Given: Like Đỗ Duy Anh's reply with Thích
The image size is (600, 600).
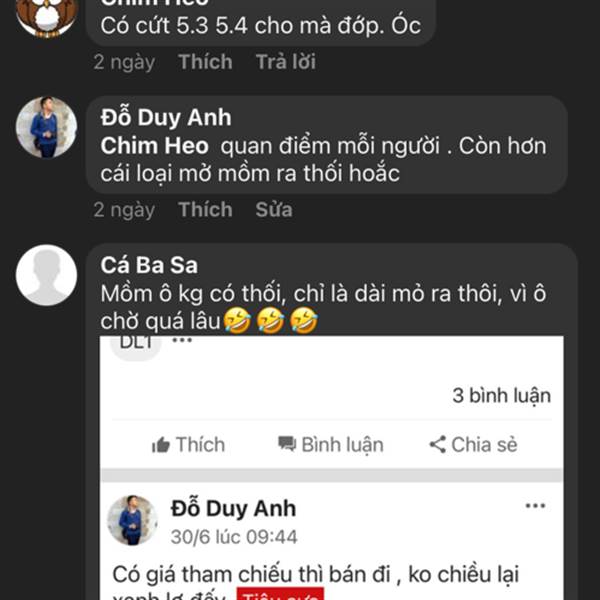Looking at the screenshot, I should pos(205,209).
